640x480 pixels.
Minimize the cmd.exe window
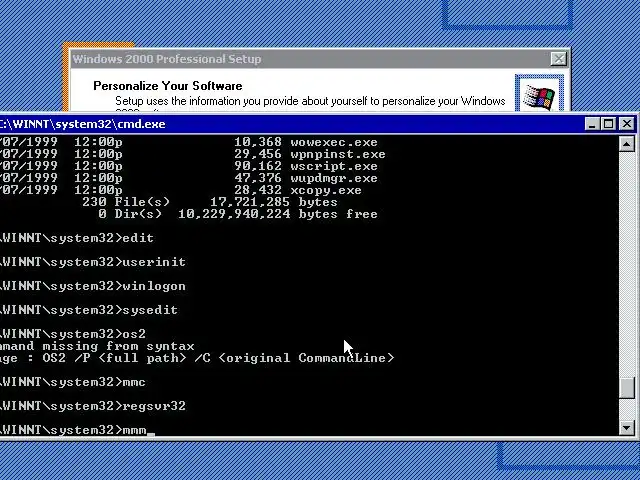click(592, 124)
